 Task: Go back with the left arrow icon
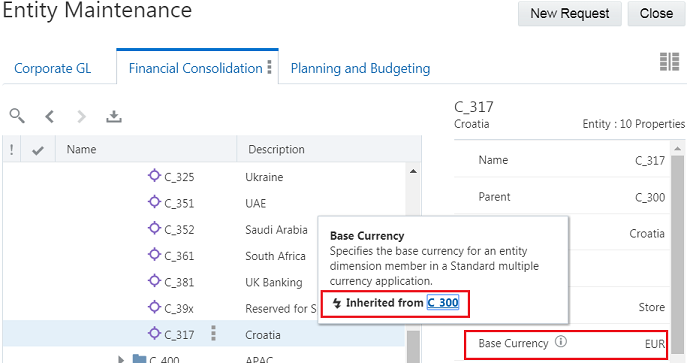click(50, 116)
